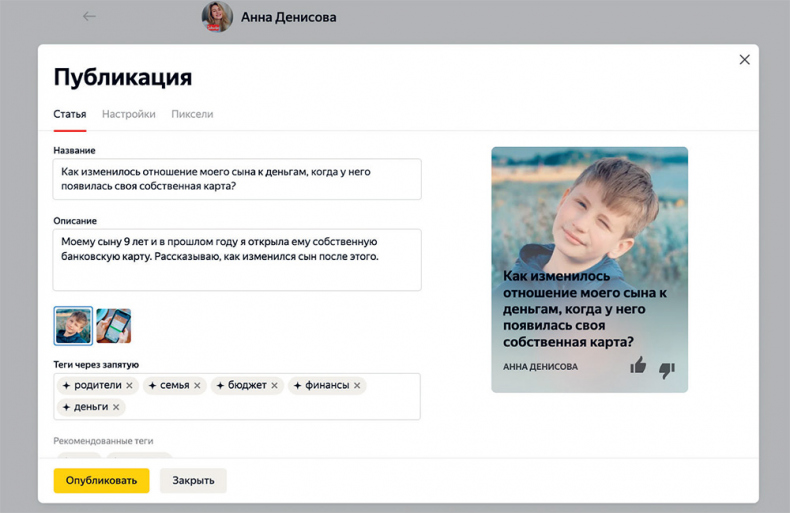Remove the родители tag
This screenshot has width=790, height=513.
click(129, 385)
